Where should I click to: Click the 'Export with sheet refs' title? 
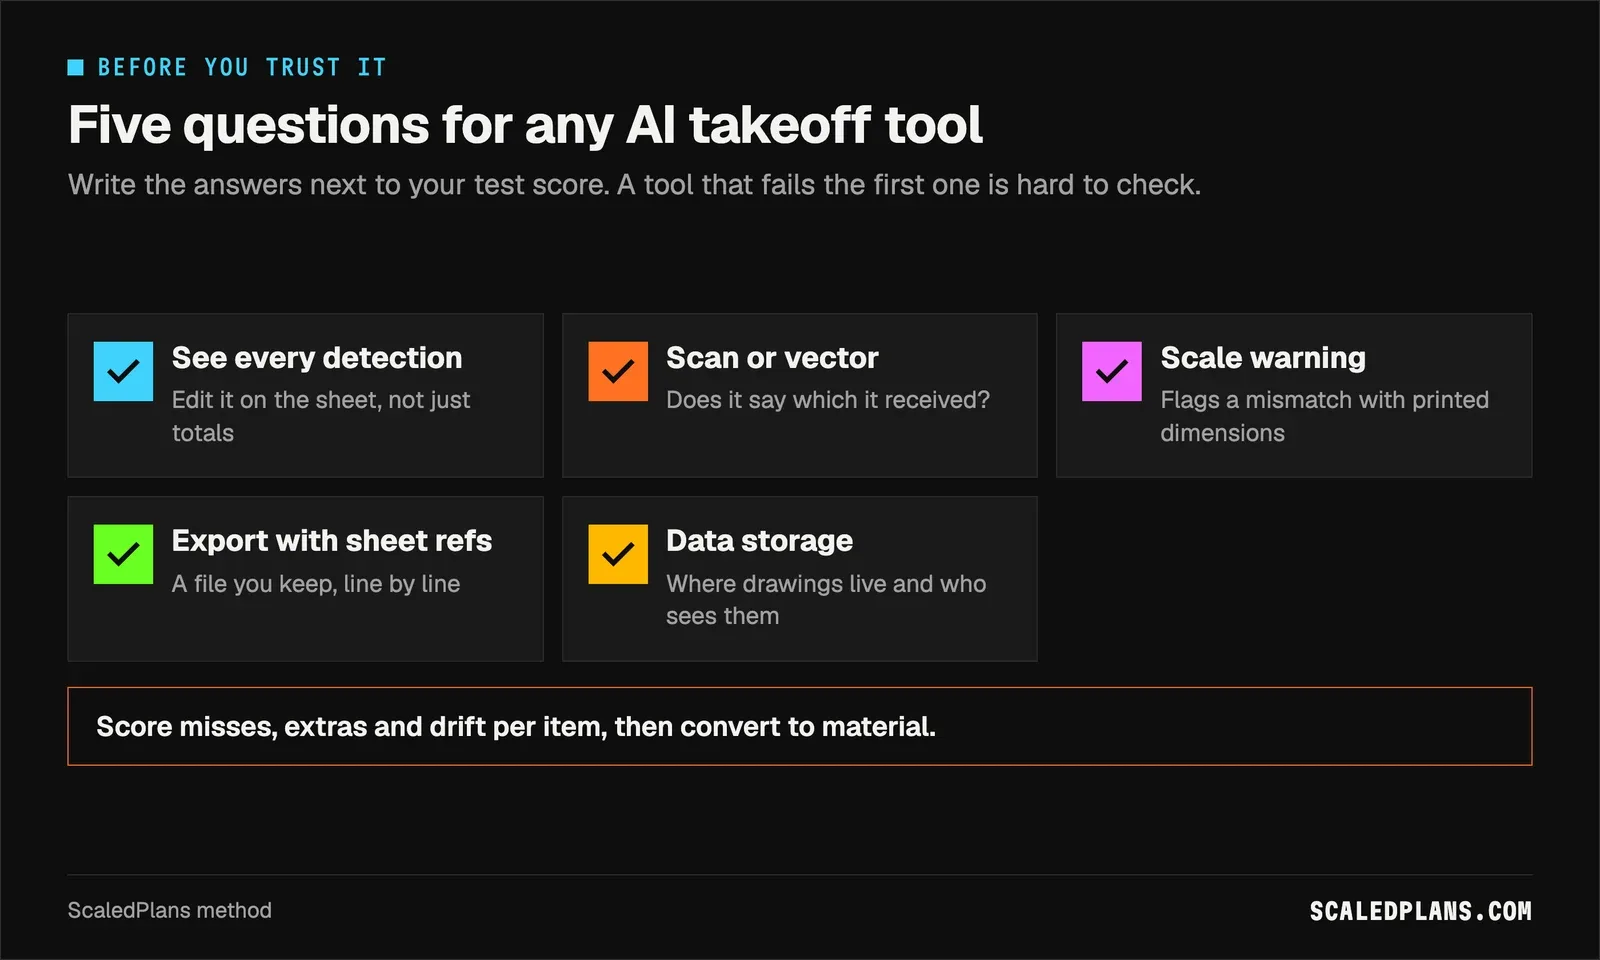tap(332, 541)
